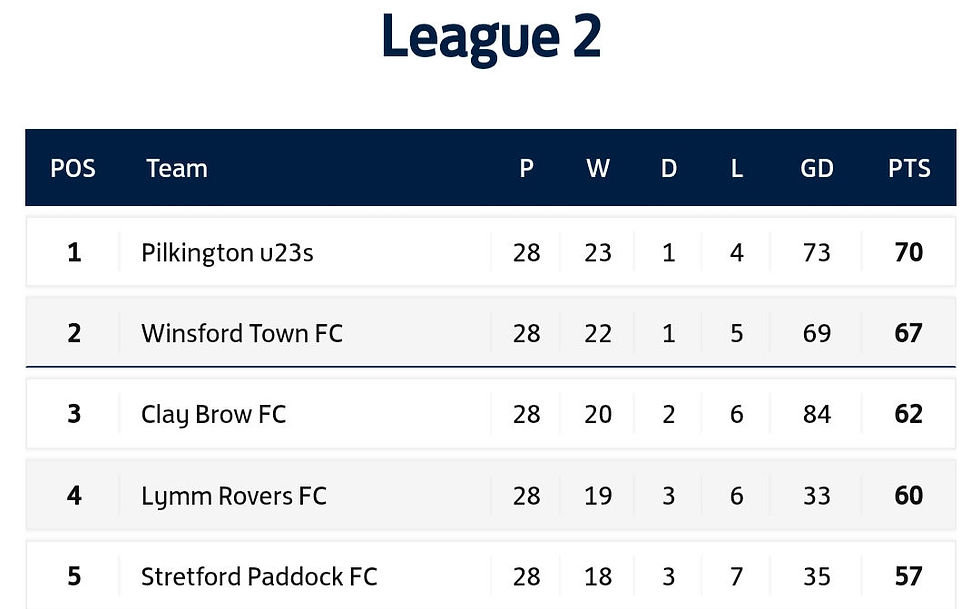Image resolution: width=980 pixels, height=609 pixels.
Task: Click the POS column header
Action: (73, 168)
